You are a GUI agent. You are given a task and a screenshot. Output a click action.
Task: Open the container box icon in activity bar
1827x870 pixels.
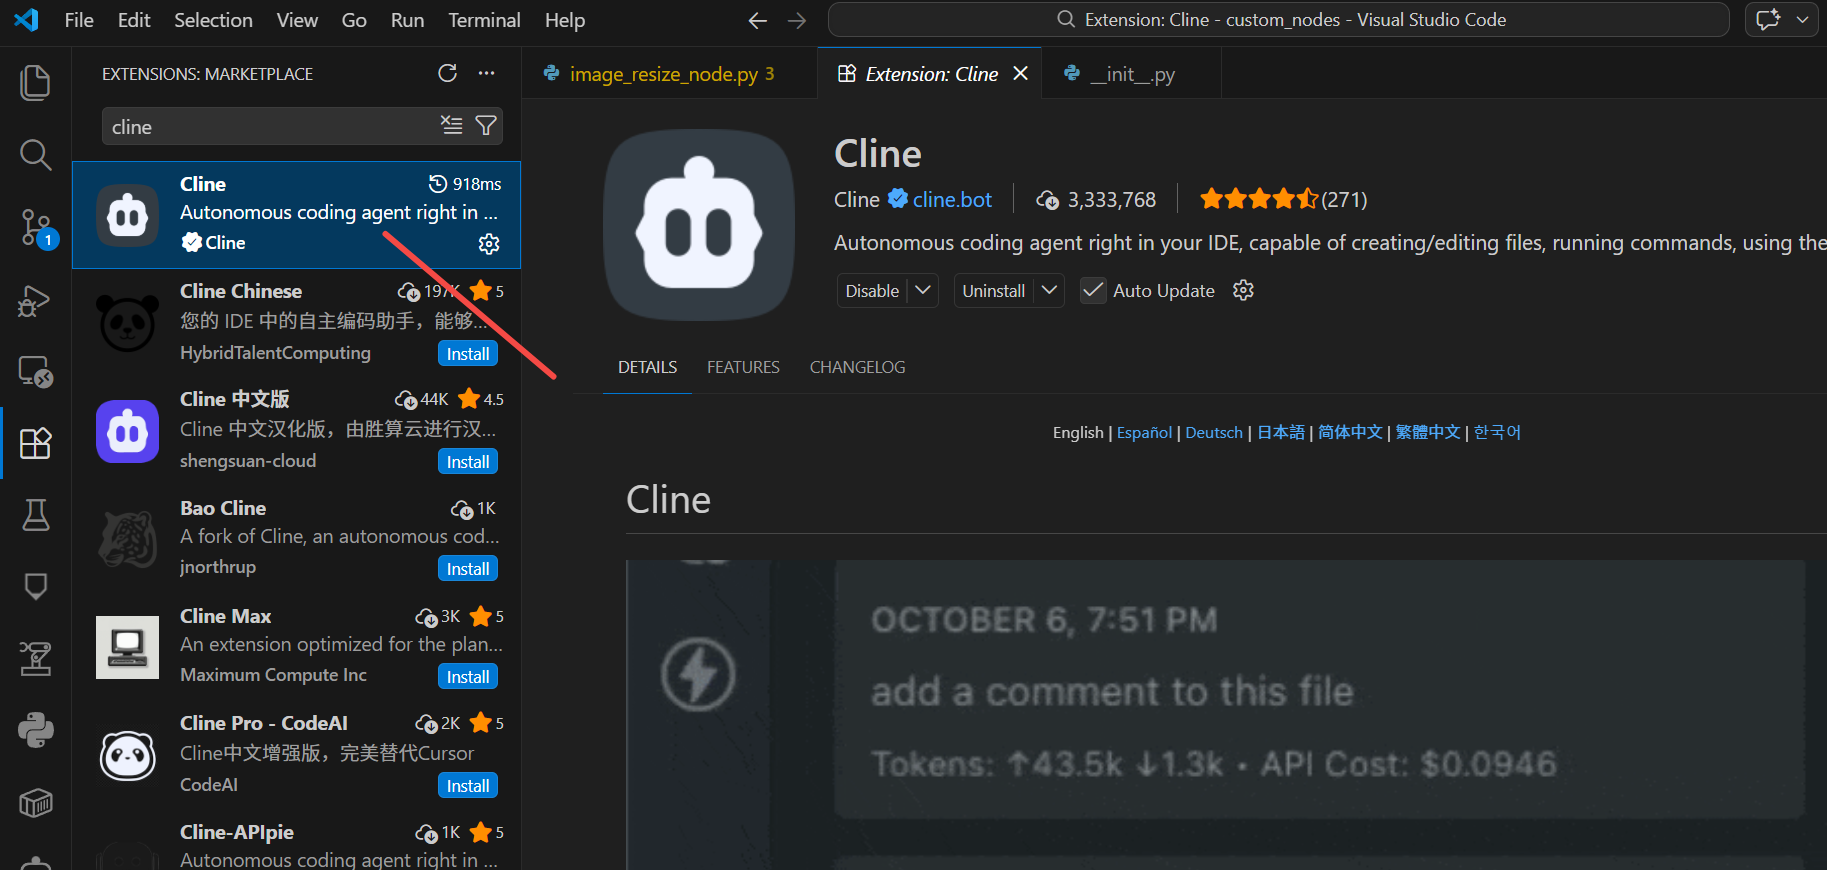35,803
